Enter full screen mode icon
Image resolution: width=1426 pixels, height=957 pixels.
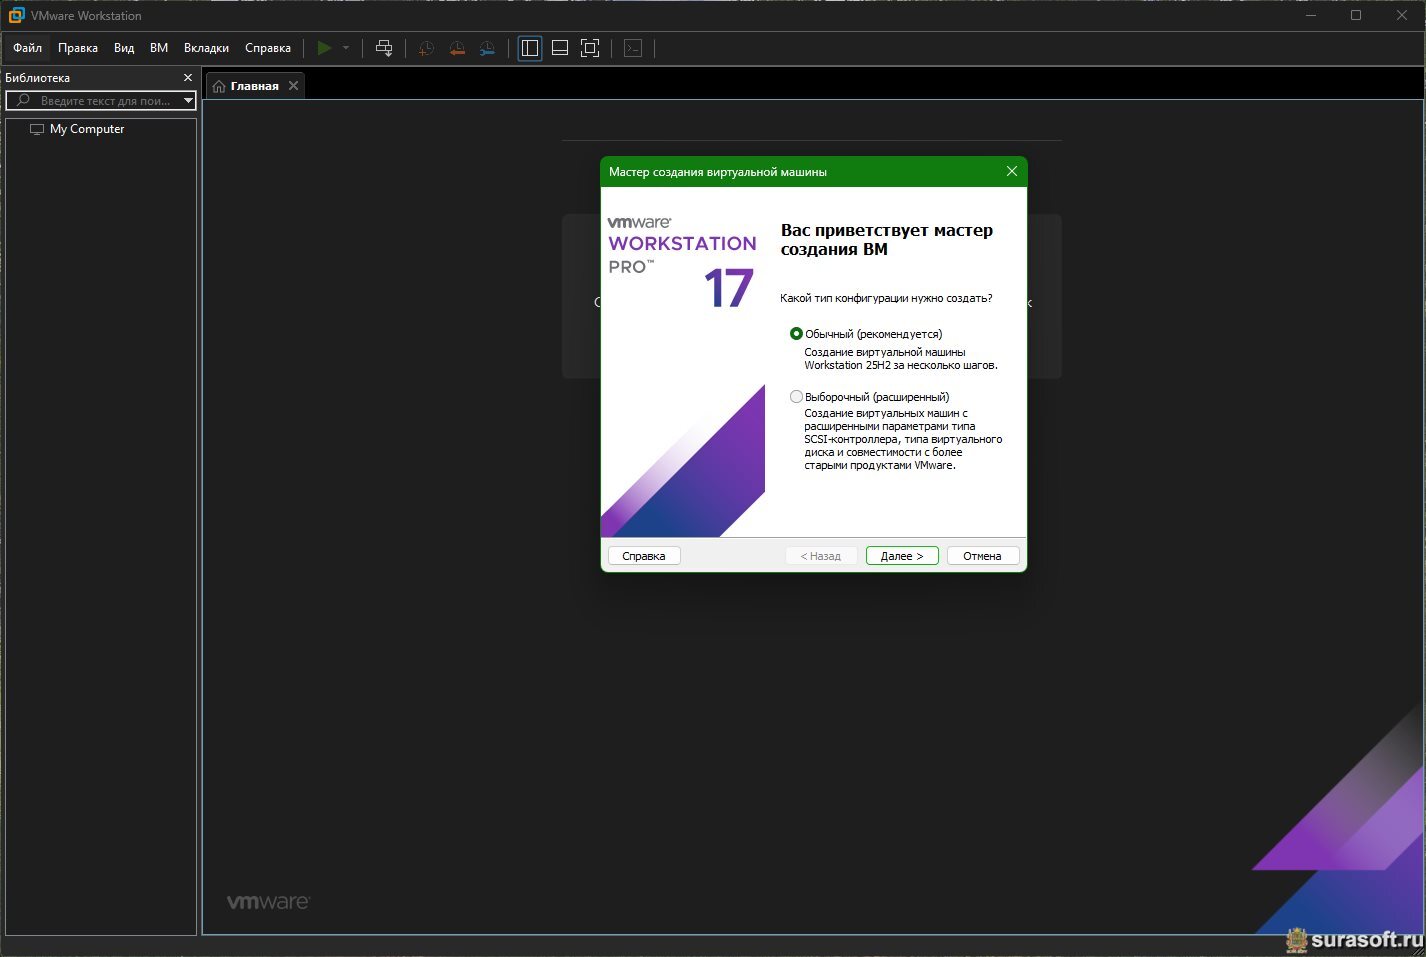[590, 48]
